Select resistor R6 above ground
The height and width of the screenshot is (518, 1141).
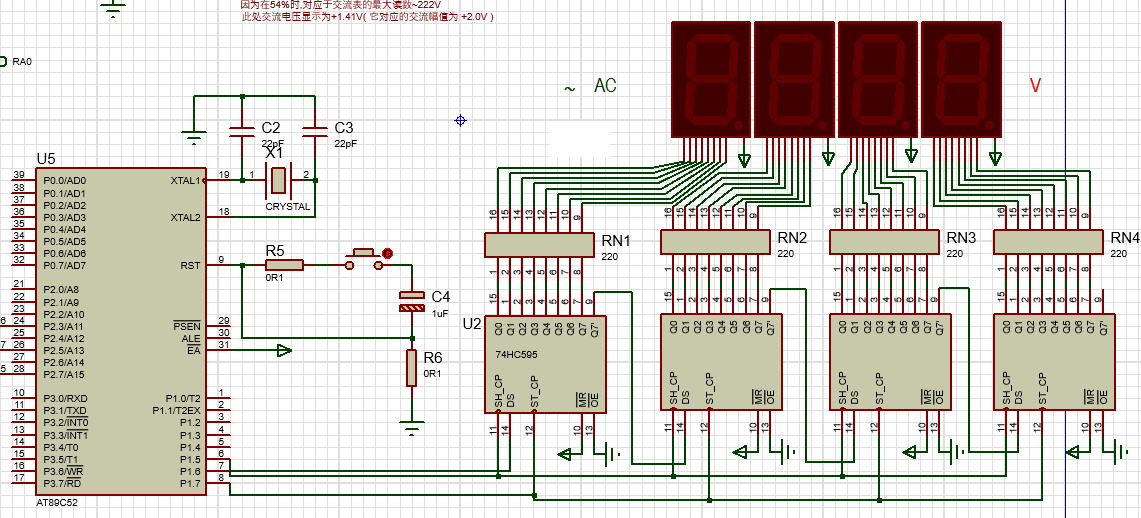[x=411, y=368]
